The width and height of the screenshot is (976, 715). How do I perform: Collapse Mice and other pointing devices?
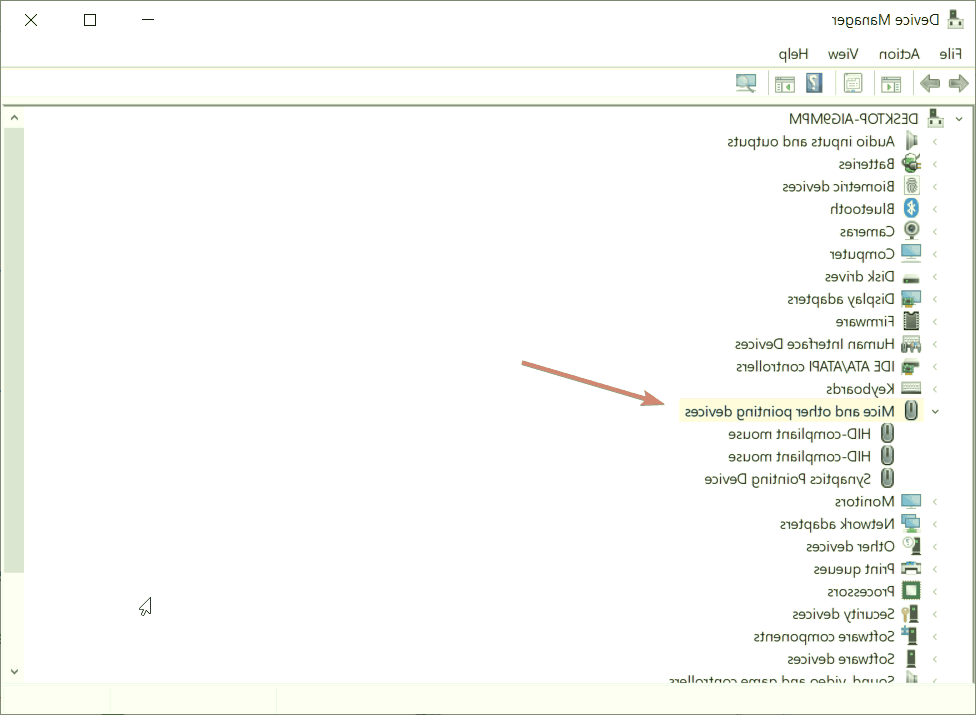935,411
